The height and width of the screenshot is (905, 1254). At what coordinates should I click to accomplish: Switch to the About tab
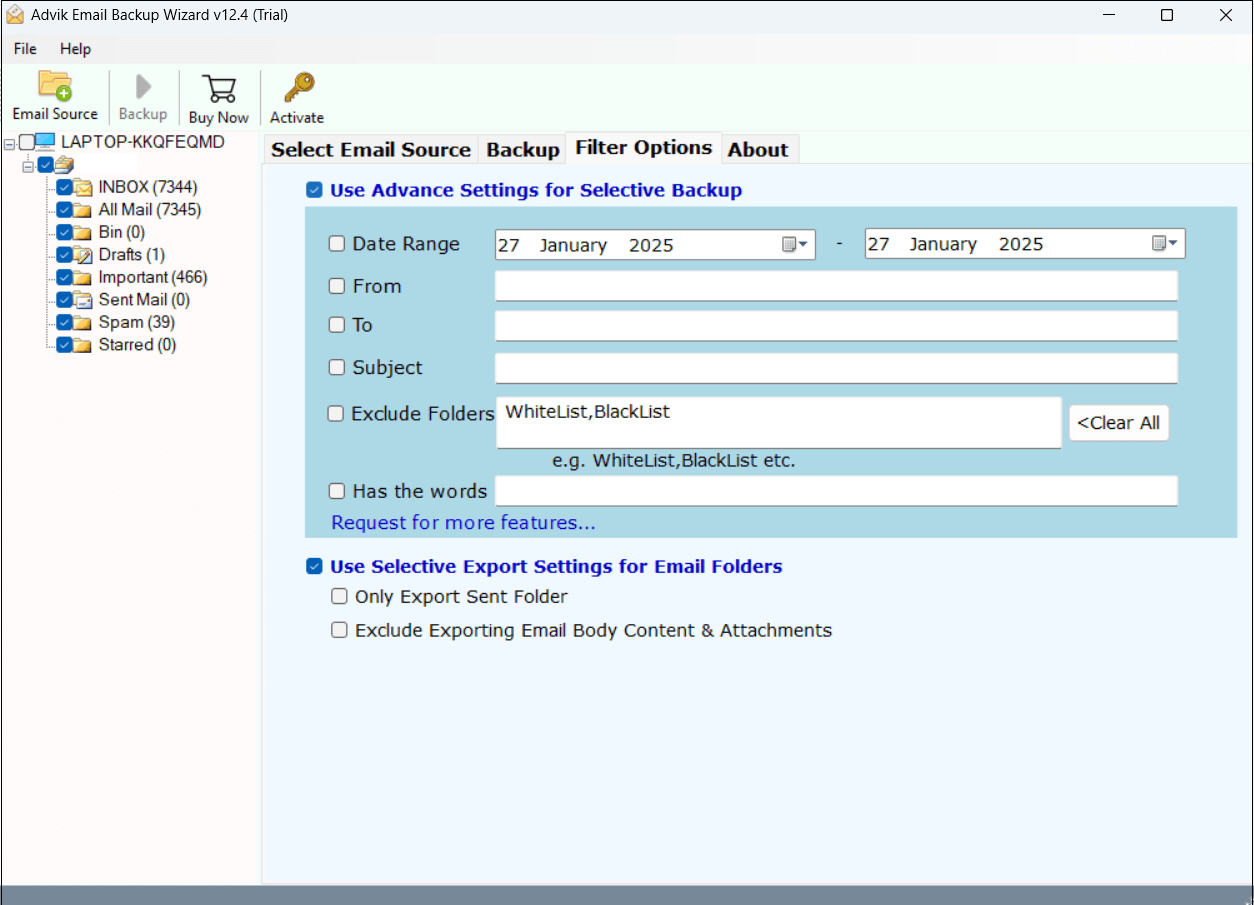click(x=758, y=150)
